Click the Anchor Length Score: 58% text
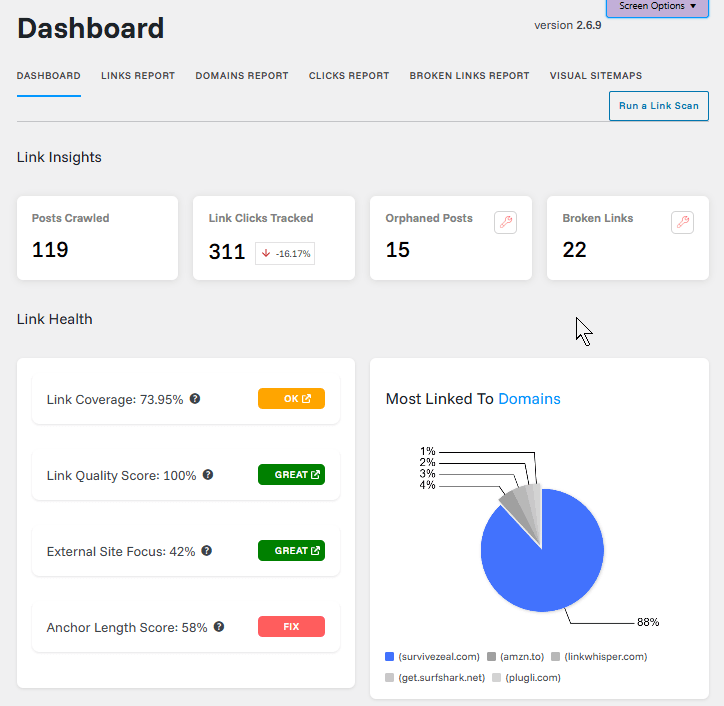724x706 pixels. click(x=127, y=628)
